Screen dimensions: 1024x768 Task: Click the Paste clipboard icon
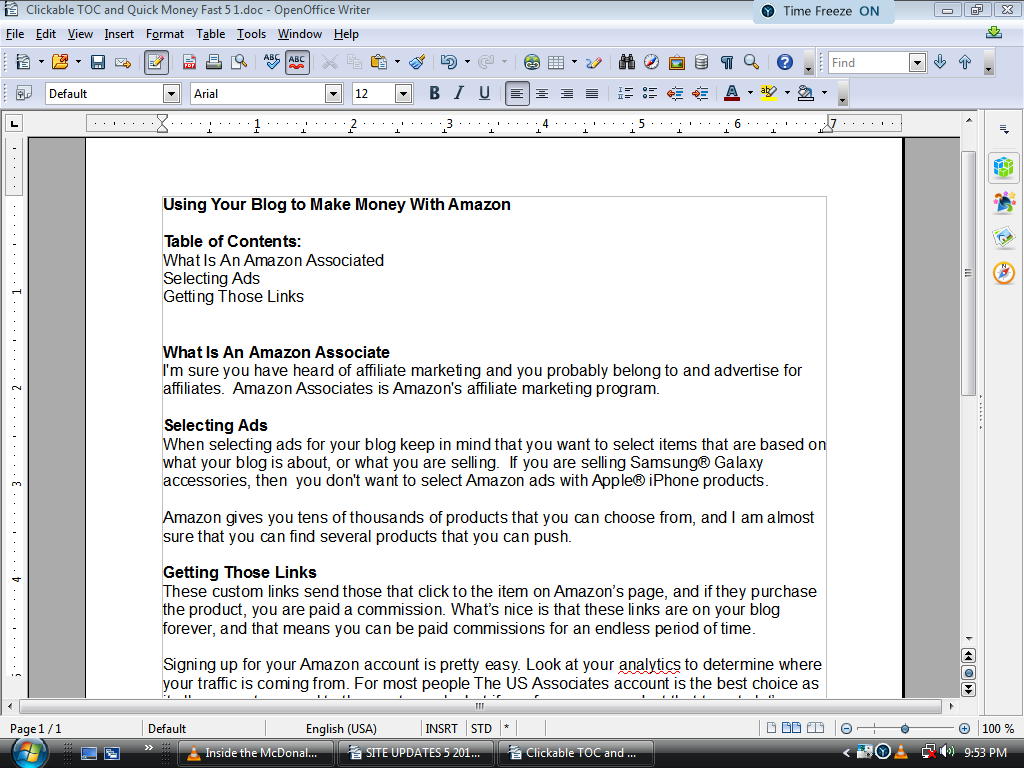point(379,62)
